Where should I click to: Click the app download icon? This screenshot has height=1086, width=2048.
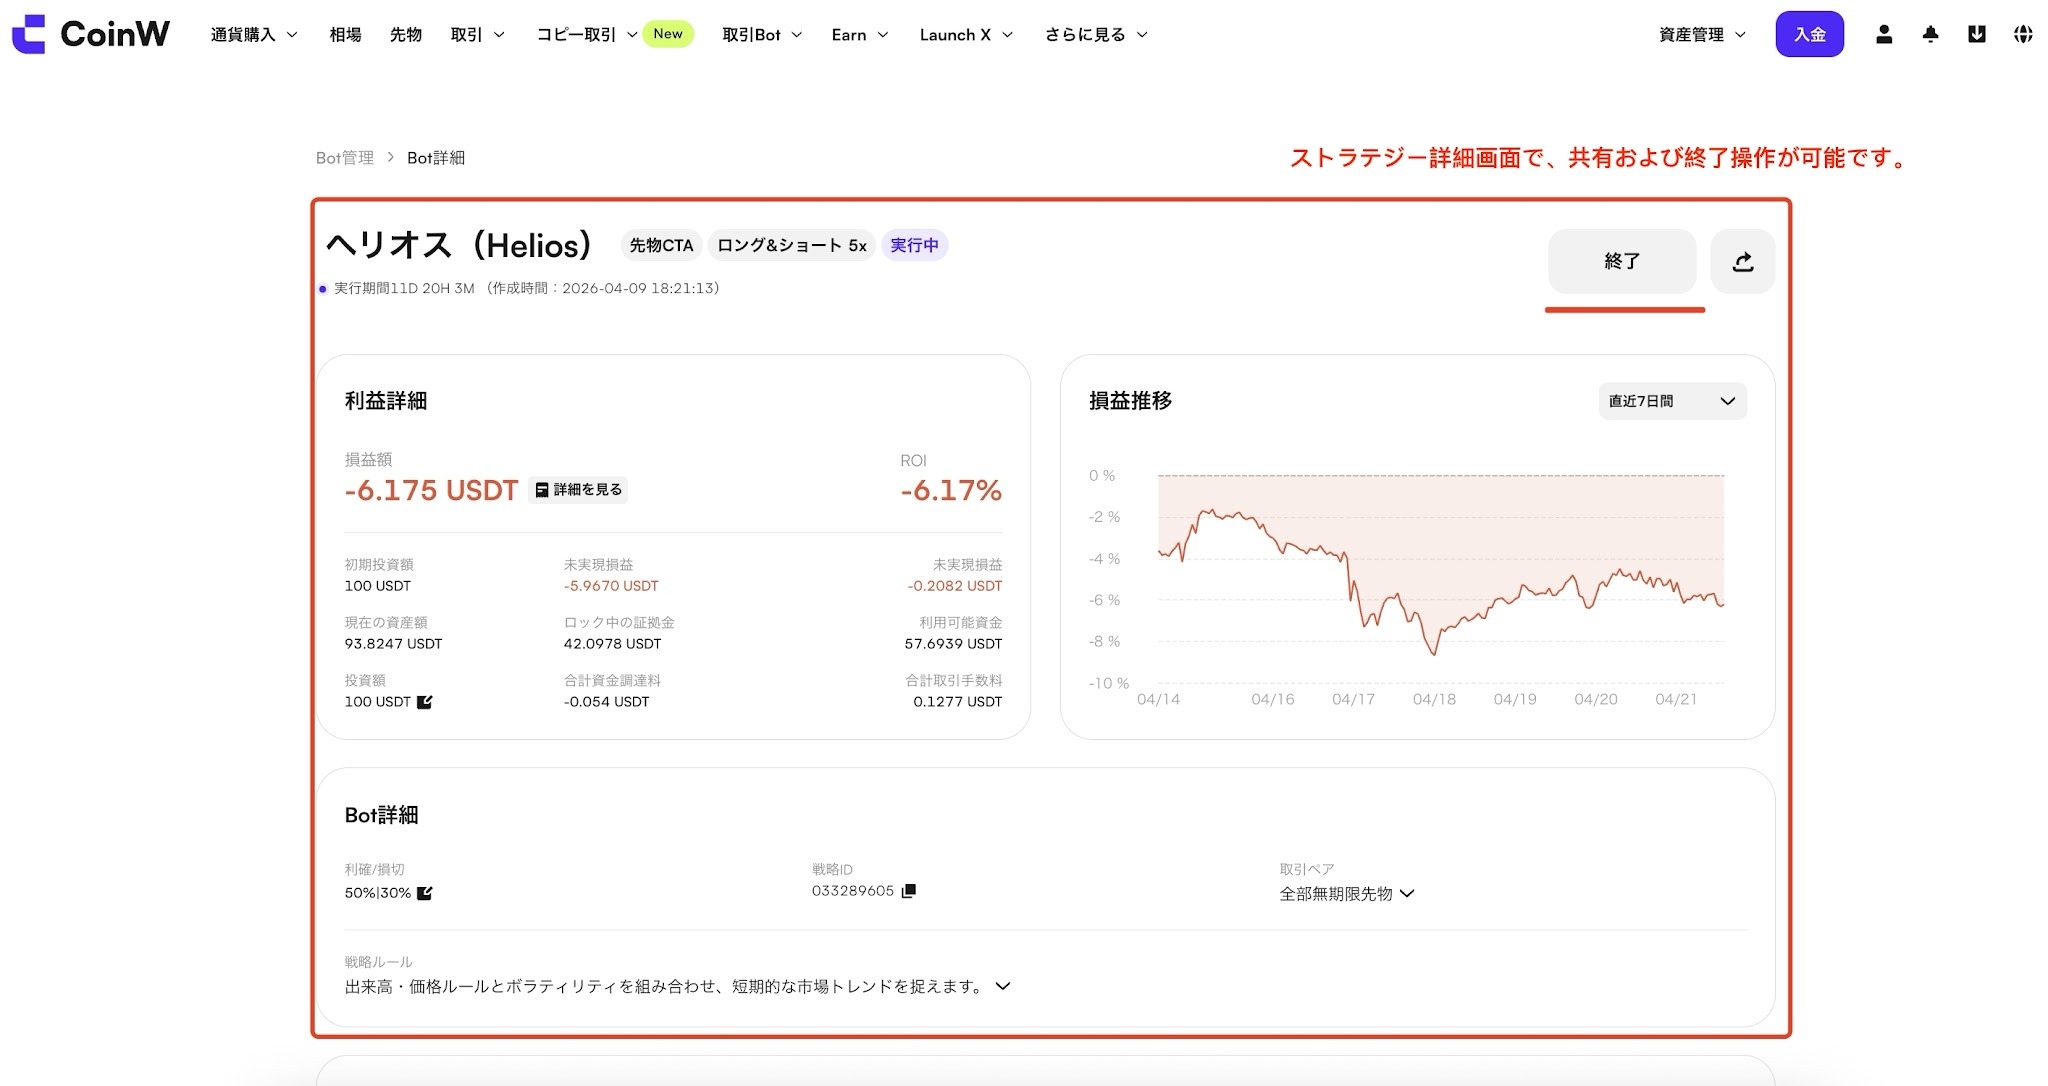pos(1977,35)
